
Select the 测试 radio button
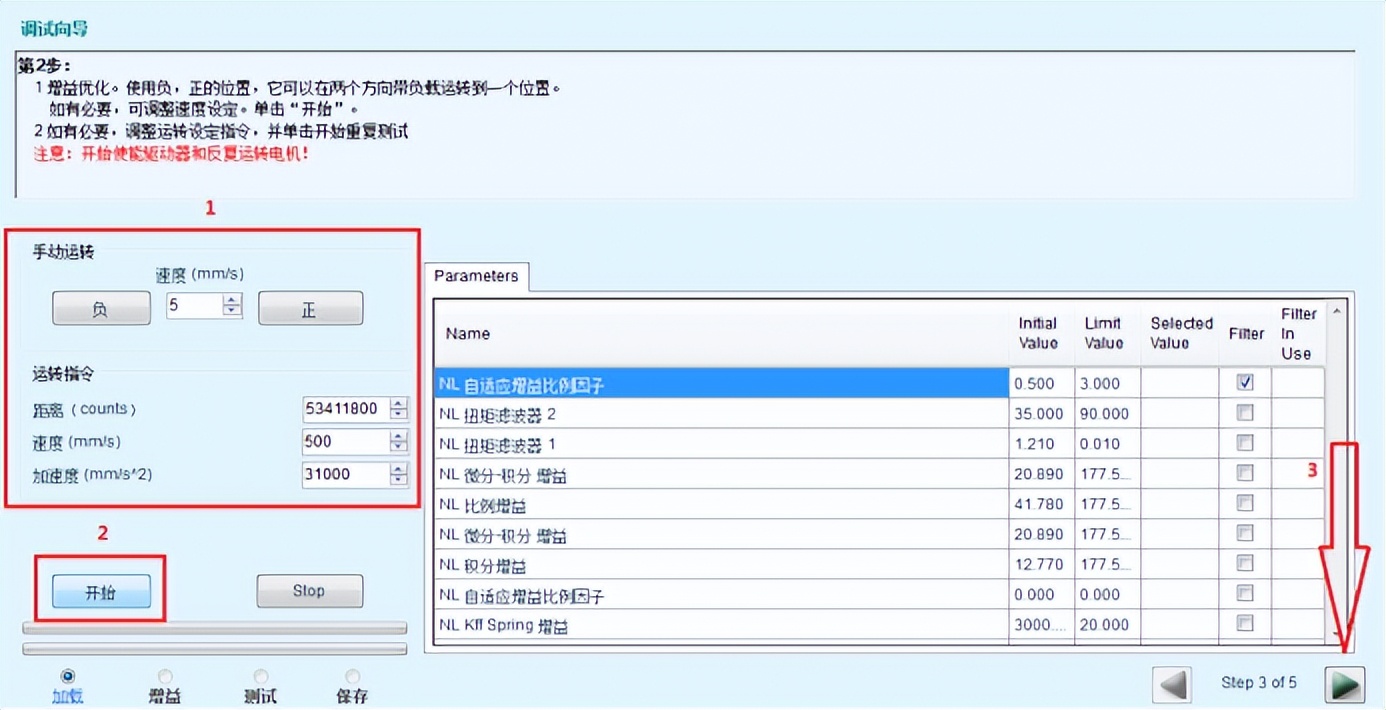(x=260, y=677)
